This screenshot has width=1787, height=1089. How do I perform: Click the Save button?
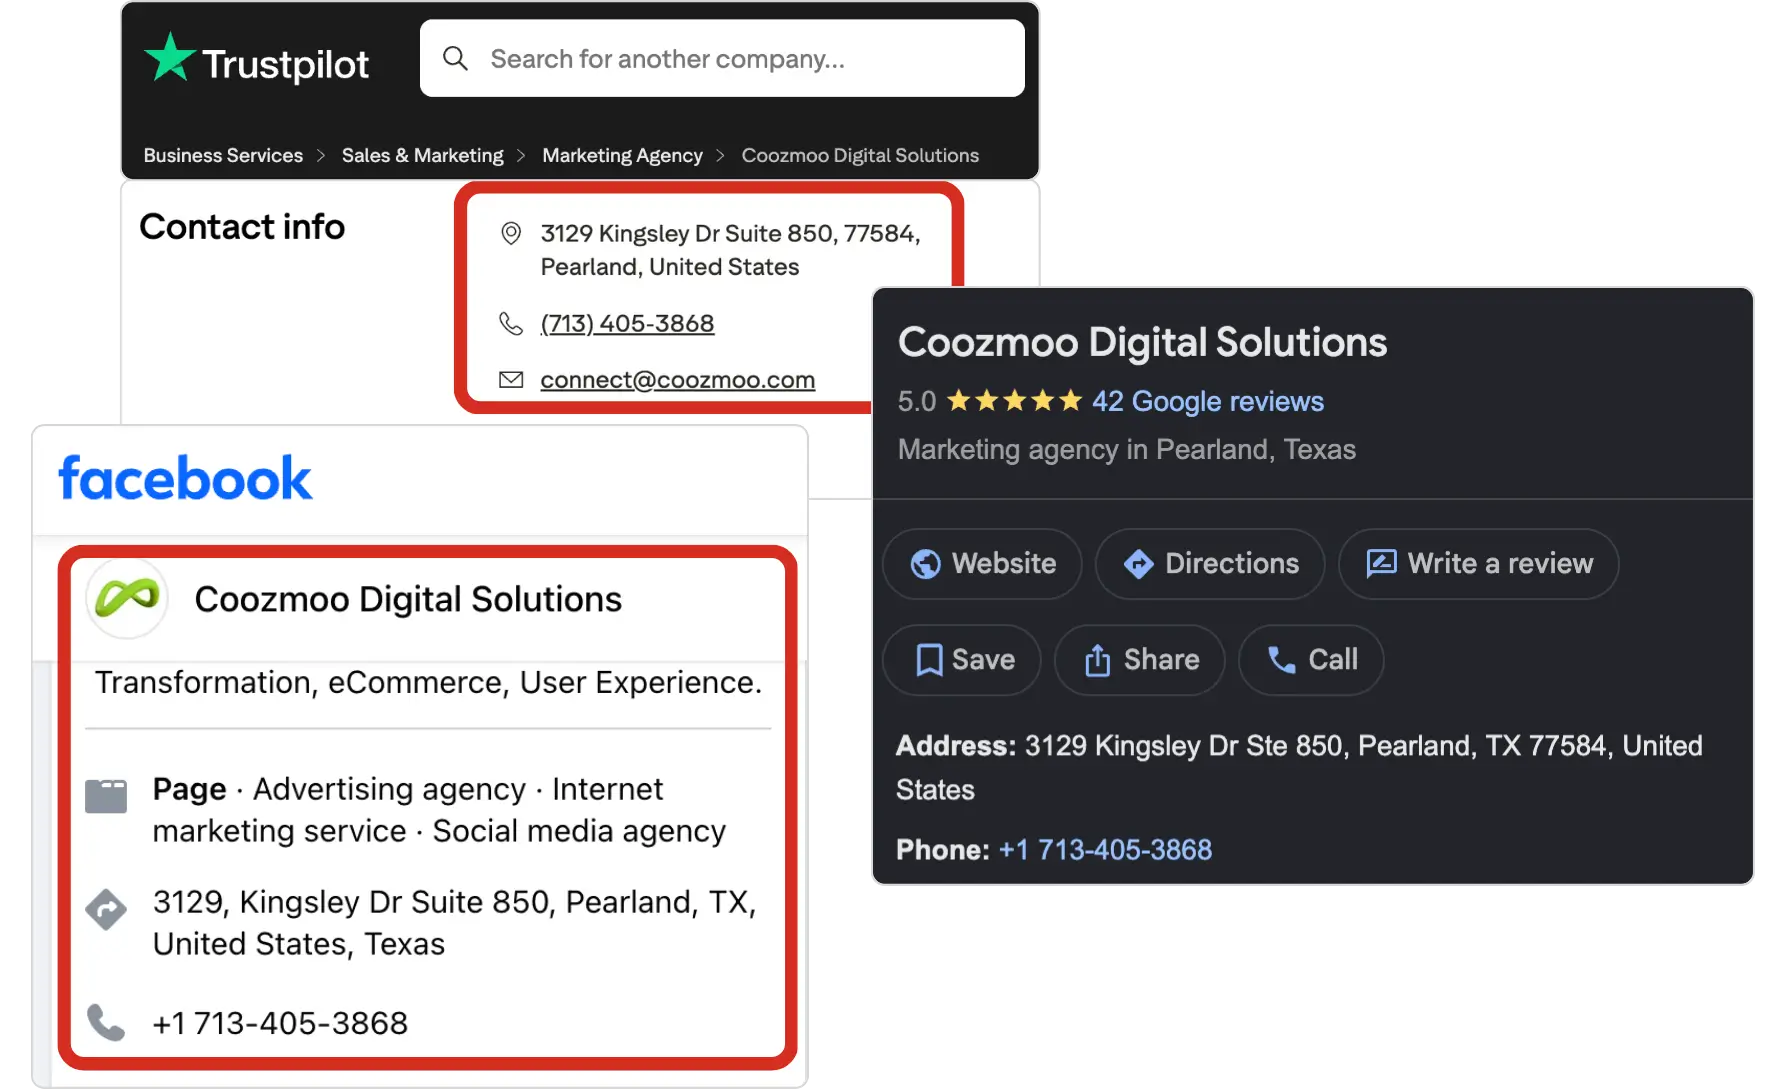pyautogui.click(x=962, y=659)
